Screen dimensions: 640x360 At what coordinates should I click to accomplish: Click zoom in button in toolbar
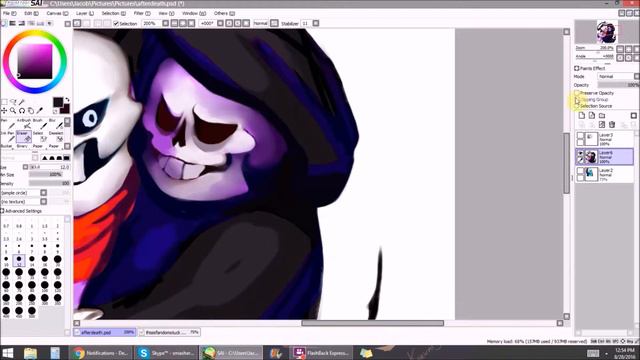pyautogui.click(x=183, y=23)
